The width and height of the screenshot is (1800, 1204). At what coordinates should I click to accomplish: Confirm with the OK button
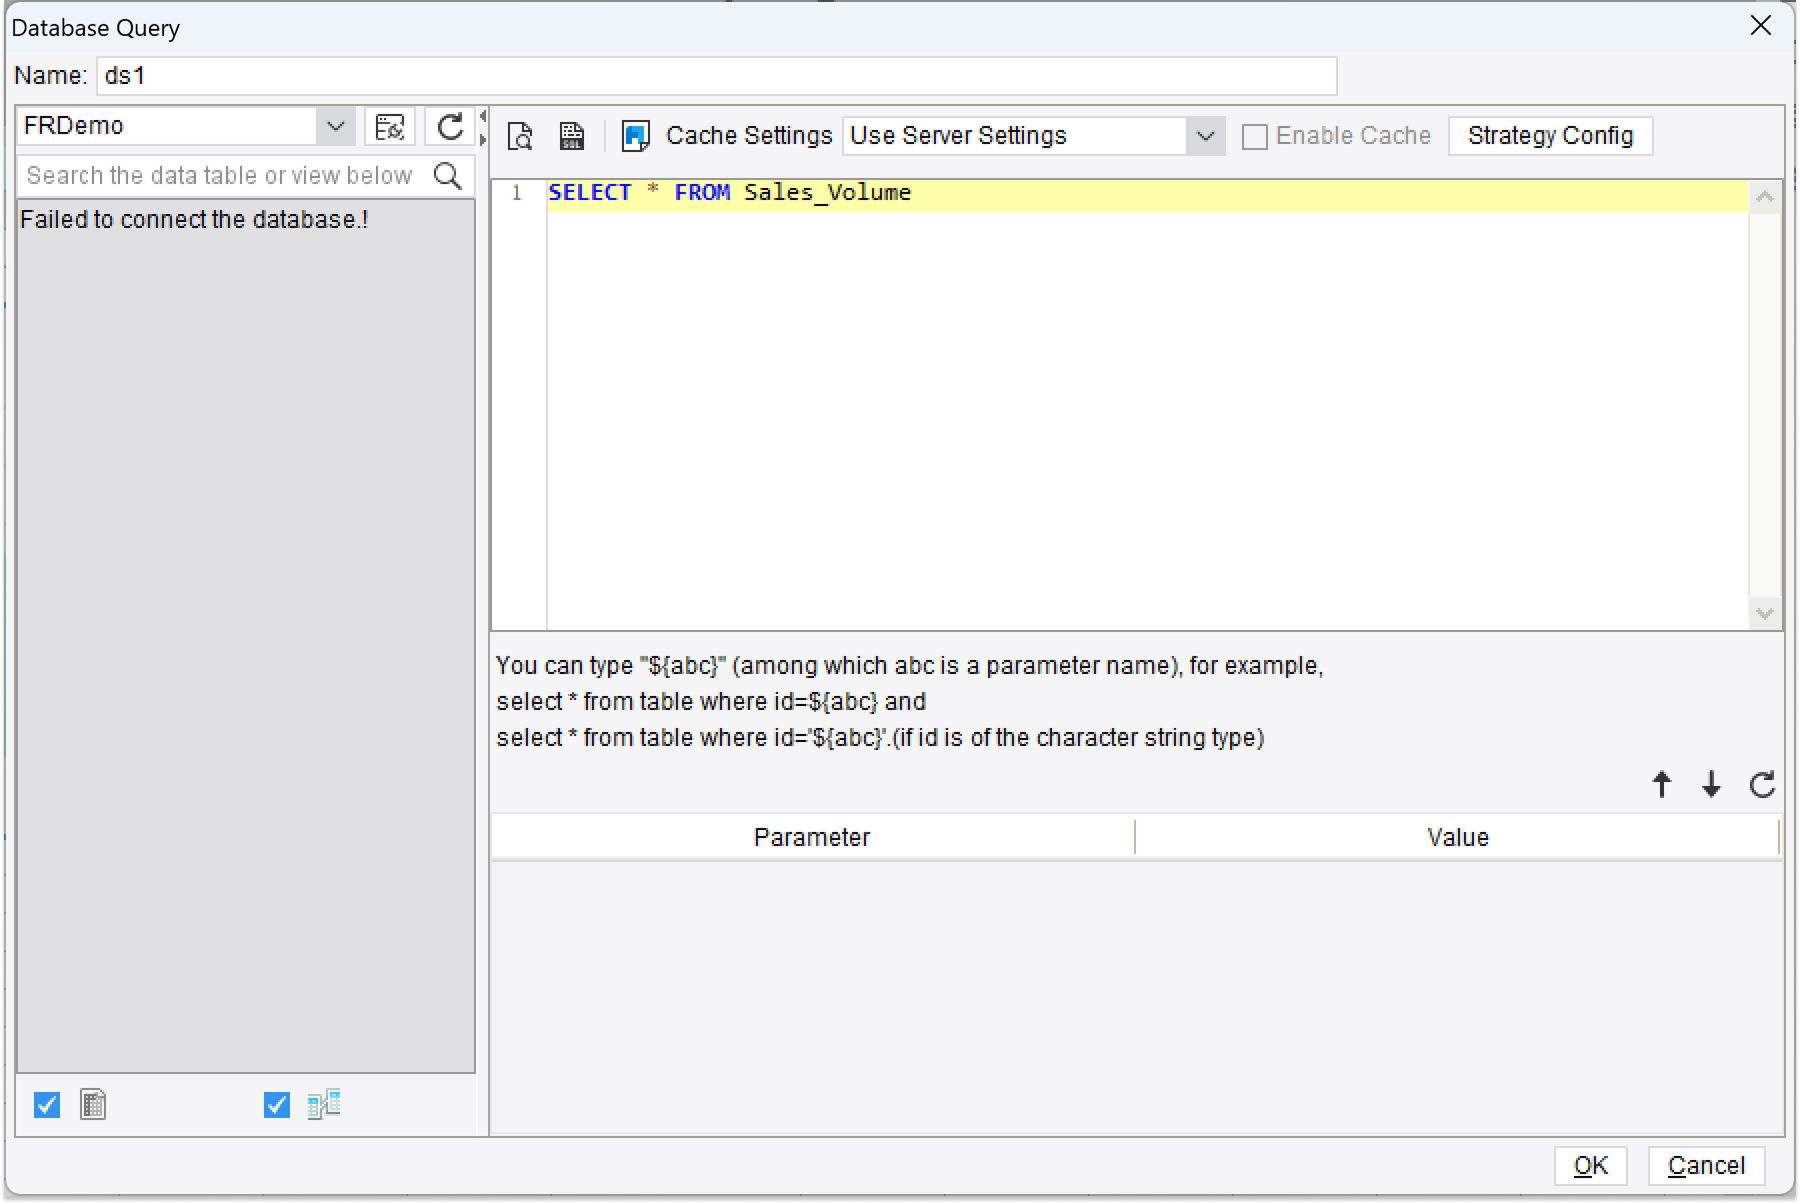(x=1590, y=1166)
